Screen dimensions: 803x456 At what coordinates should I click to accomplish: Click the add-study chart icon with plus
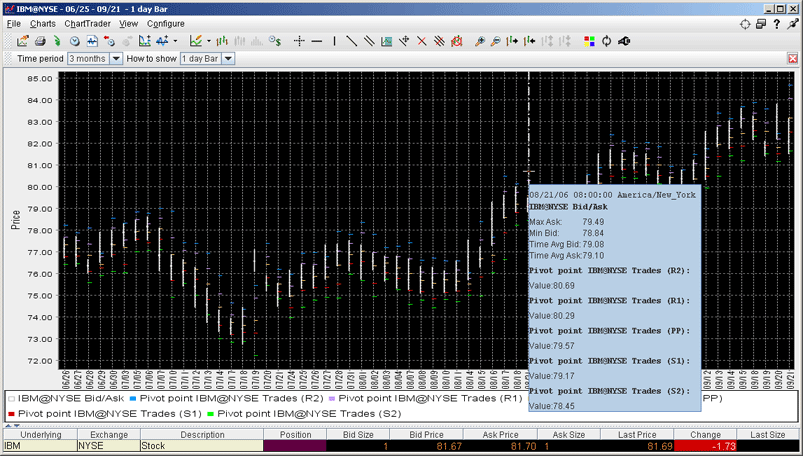[x=145, y=41]
